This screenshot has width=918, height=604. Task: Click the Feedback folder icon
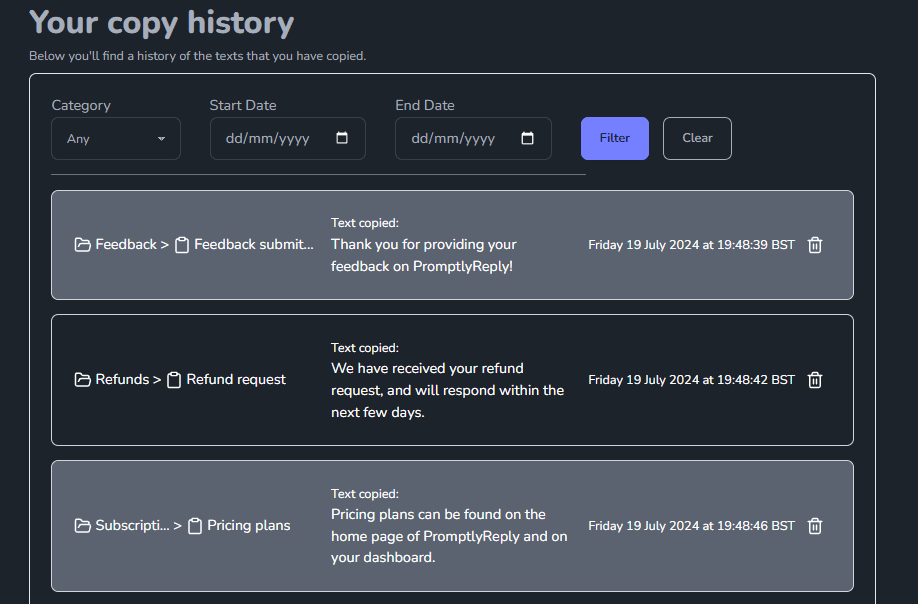click(83, 245)
